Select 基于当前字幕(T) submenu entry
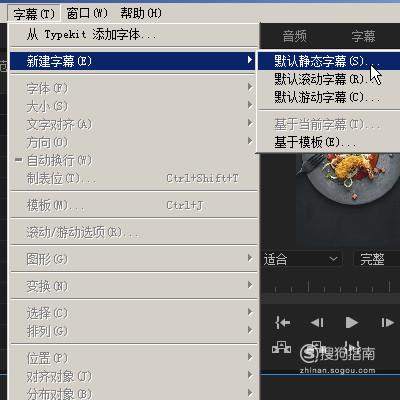400x400 pixels. (x=329, y=125)
